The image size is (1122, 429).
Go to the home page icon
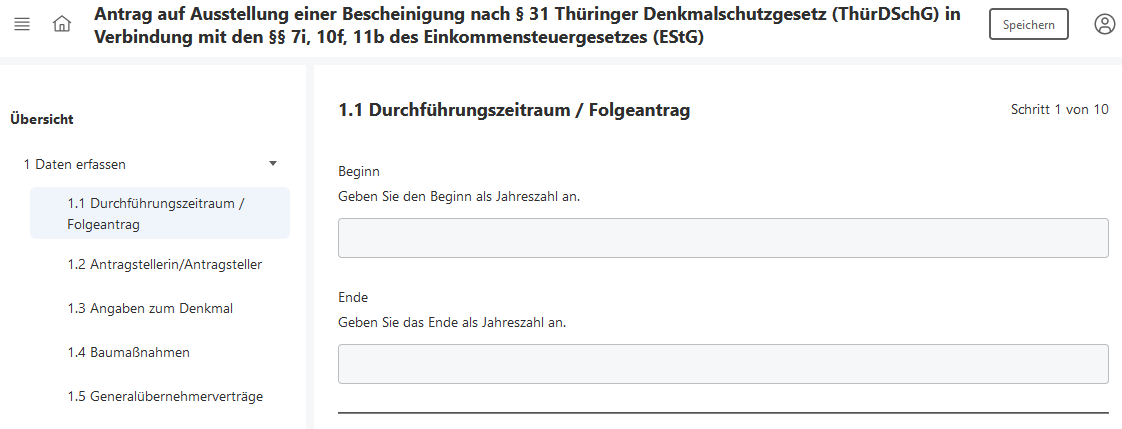pyautogui.click(x=62, y=24)
